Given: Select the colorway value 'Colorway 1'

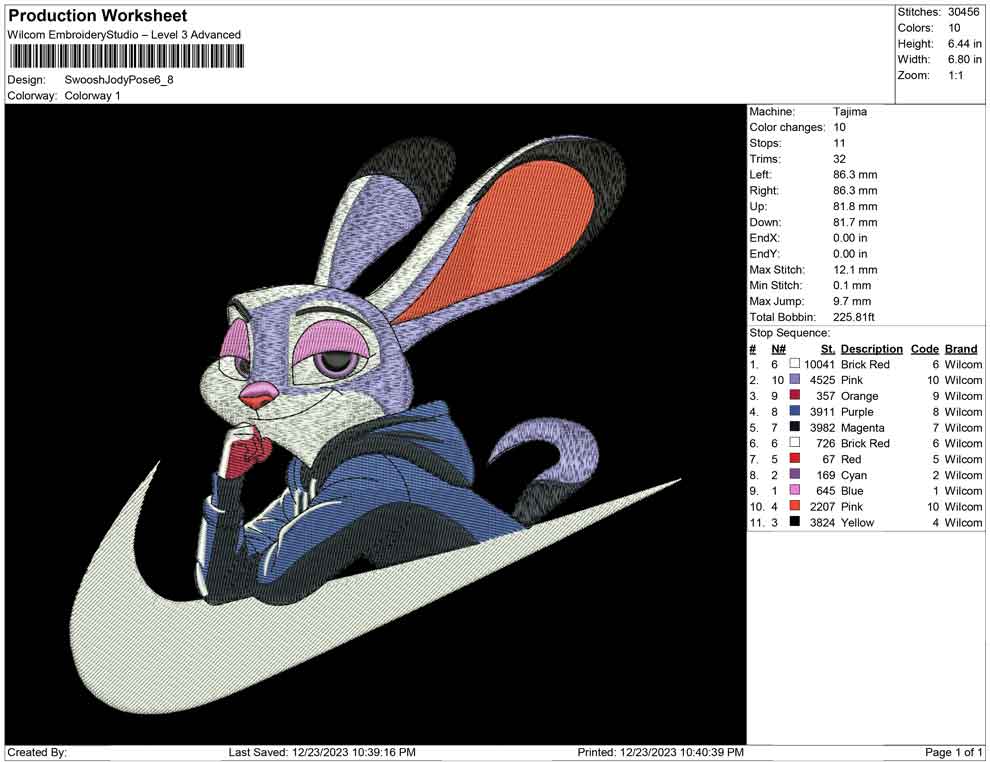Looking at the screenshot, I should 92,96.
